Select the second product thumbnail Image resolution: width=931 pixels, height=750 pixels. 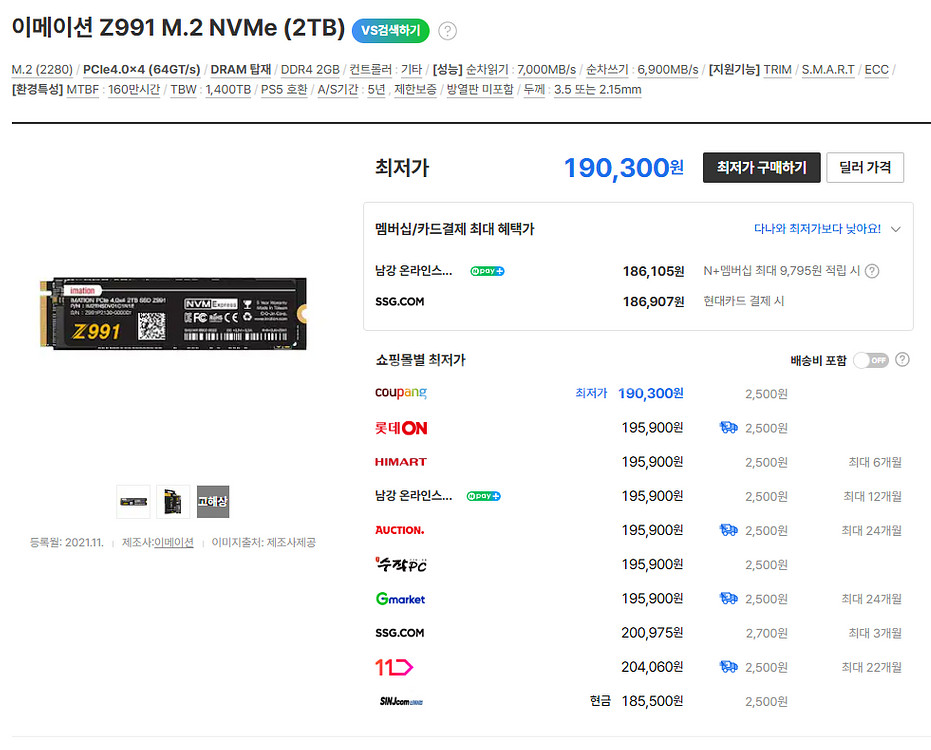coord(173,501)
